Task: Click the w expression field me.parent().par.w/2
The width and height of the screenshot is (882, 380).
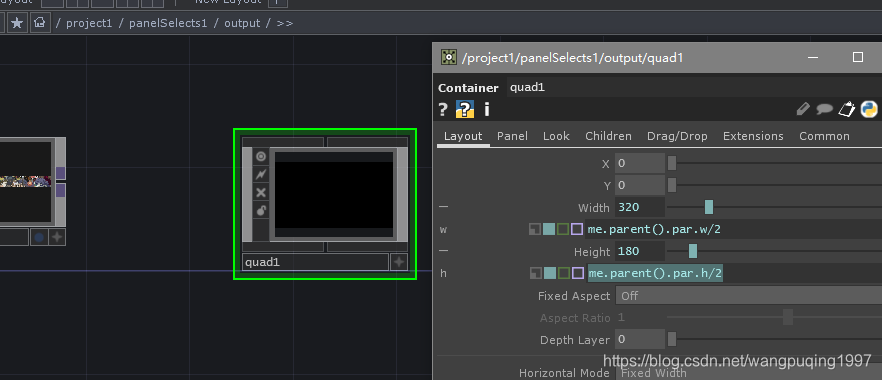Action: point(734,229)
